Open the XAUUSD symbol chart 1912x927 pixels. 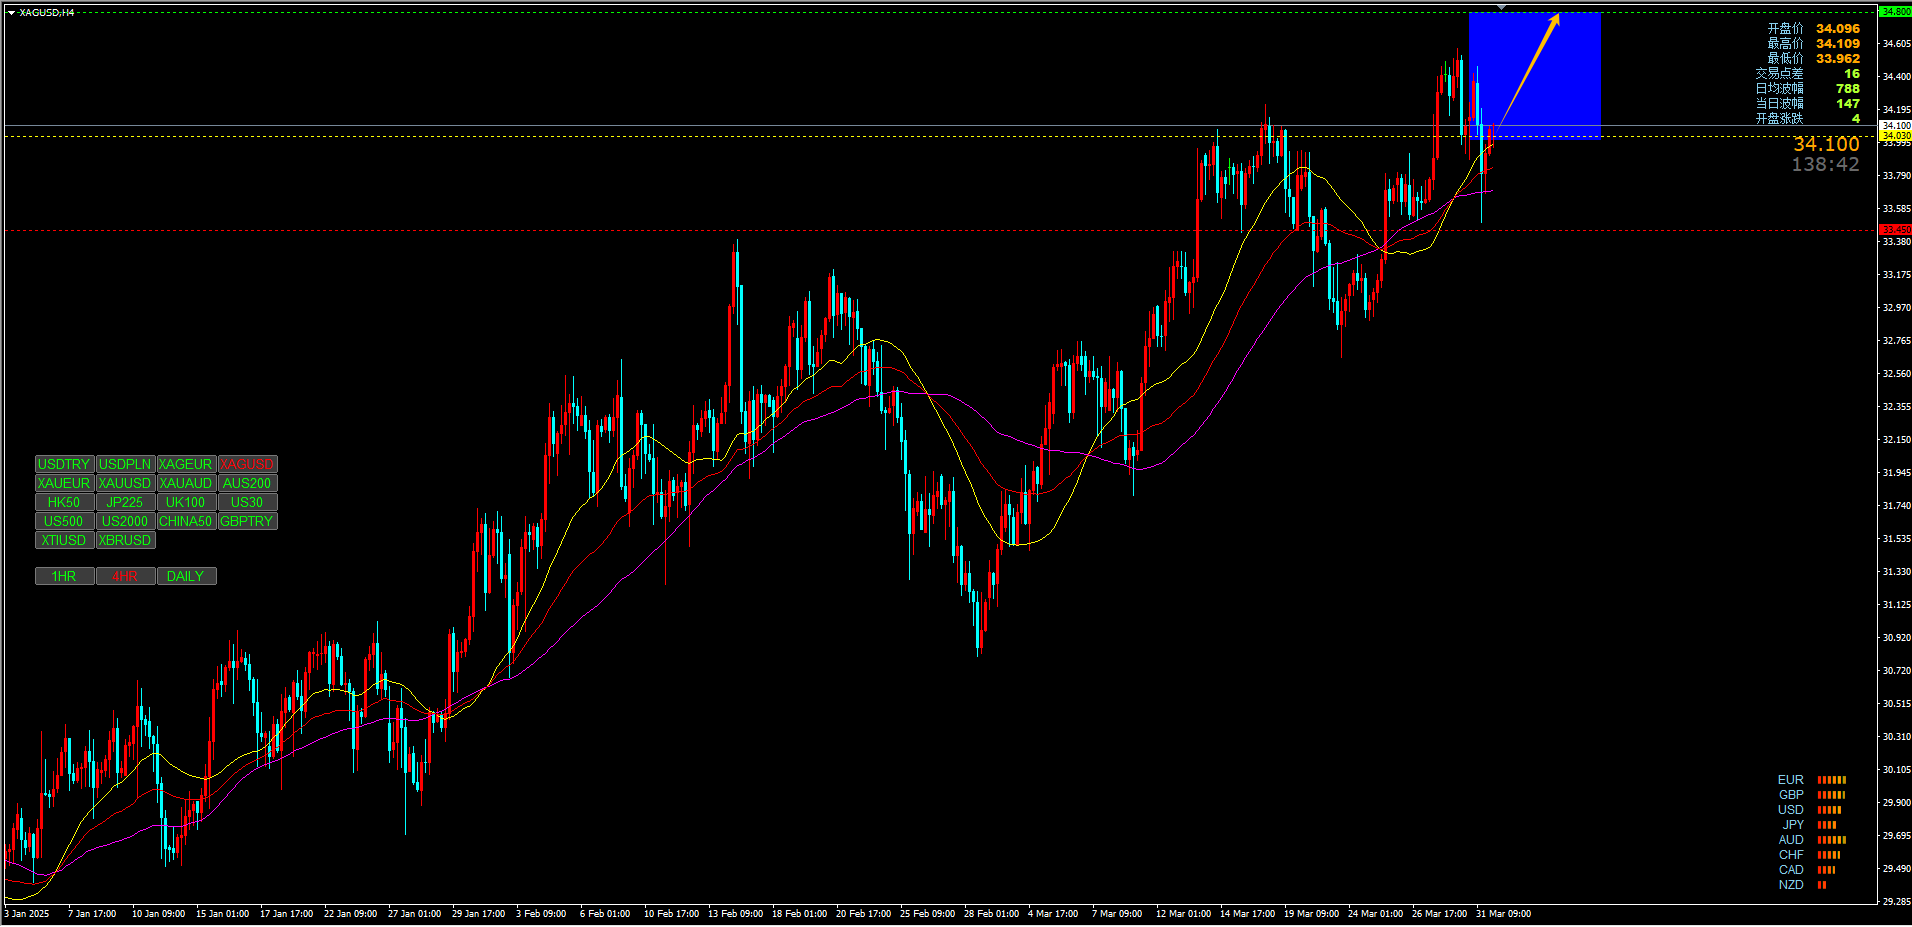(x=125, y=483)
